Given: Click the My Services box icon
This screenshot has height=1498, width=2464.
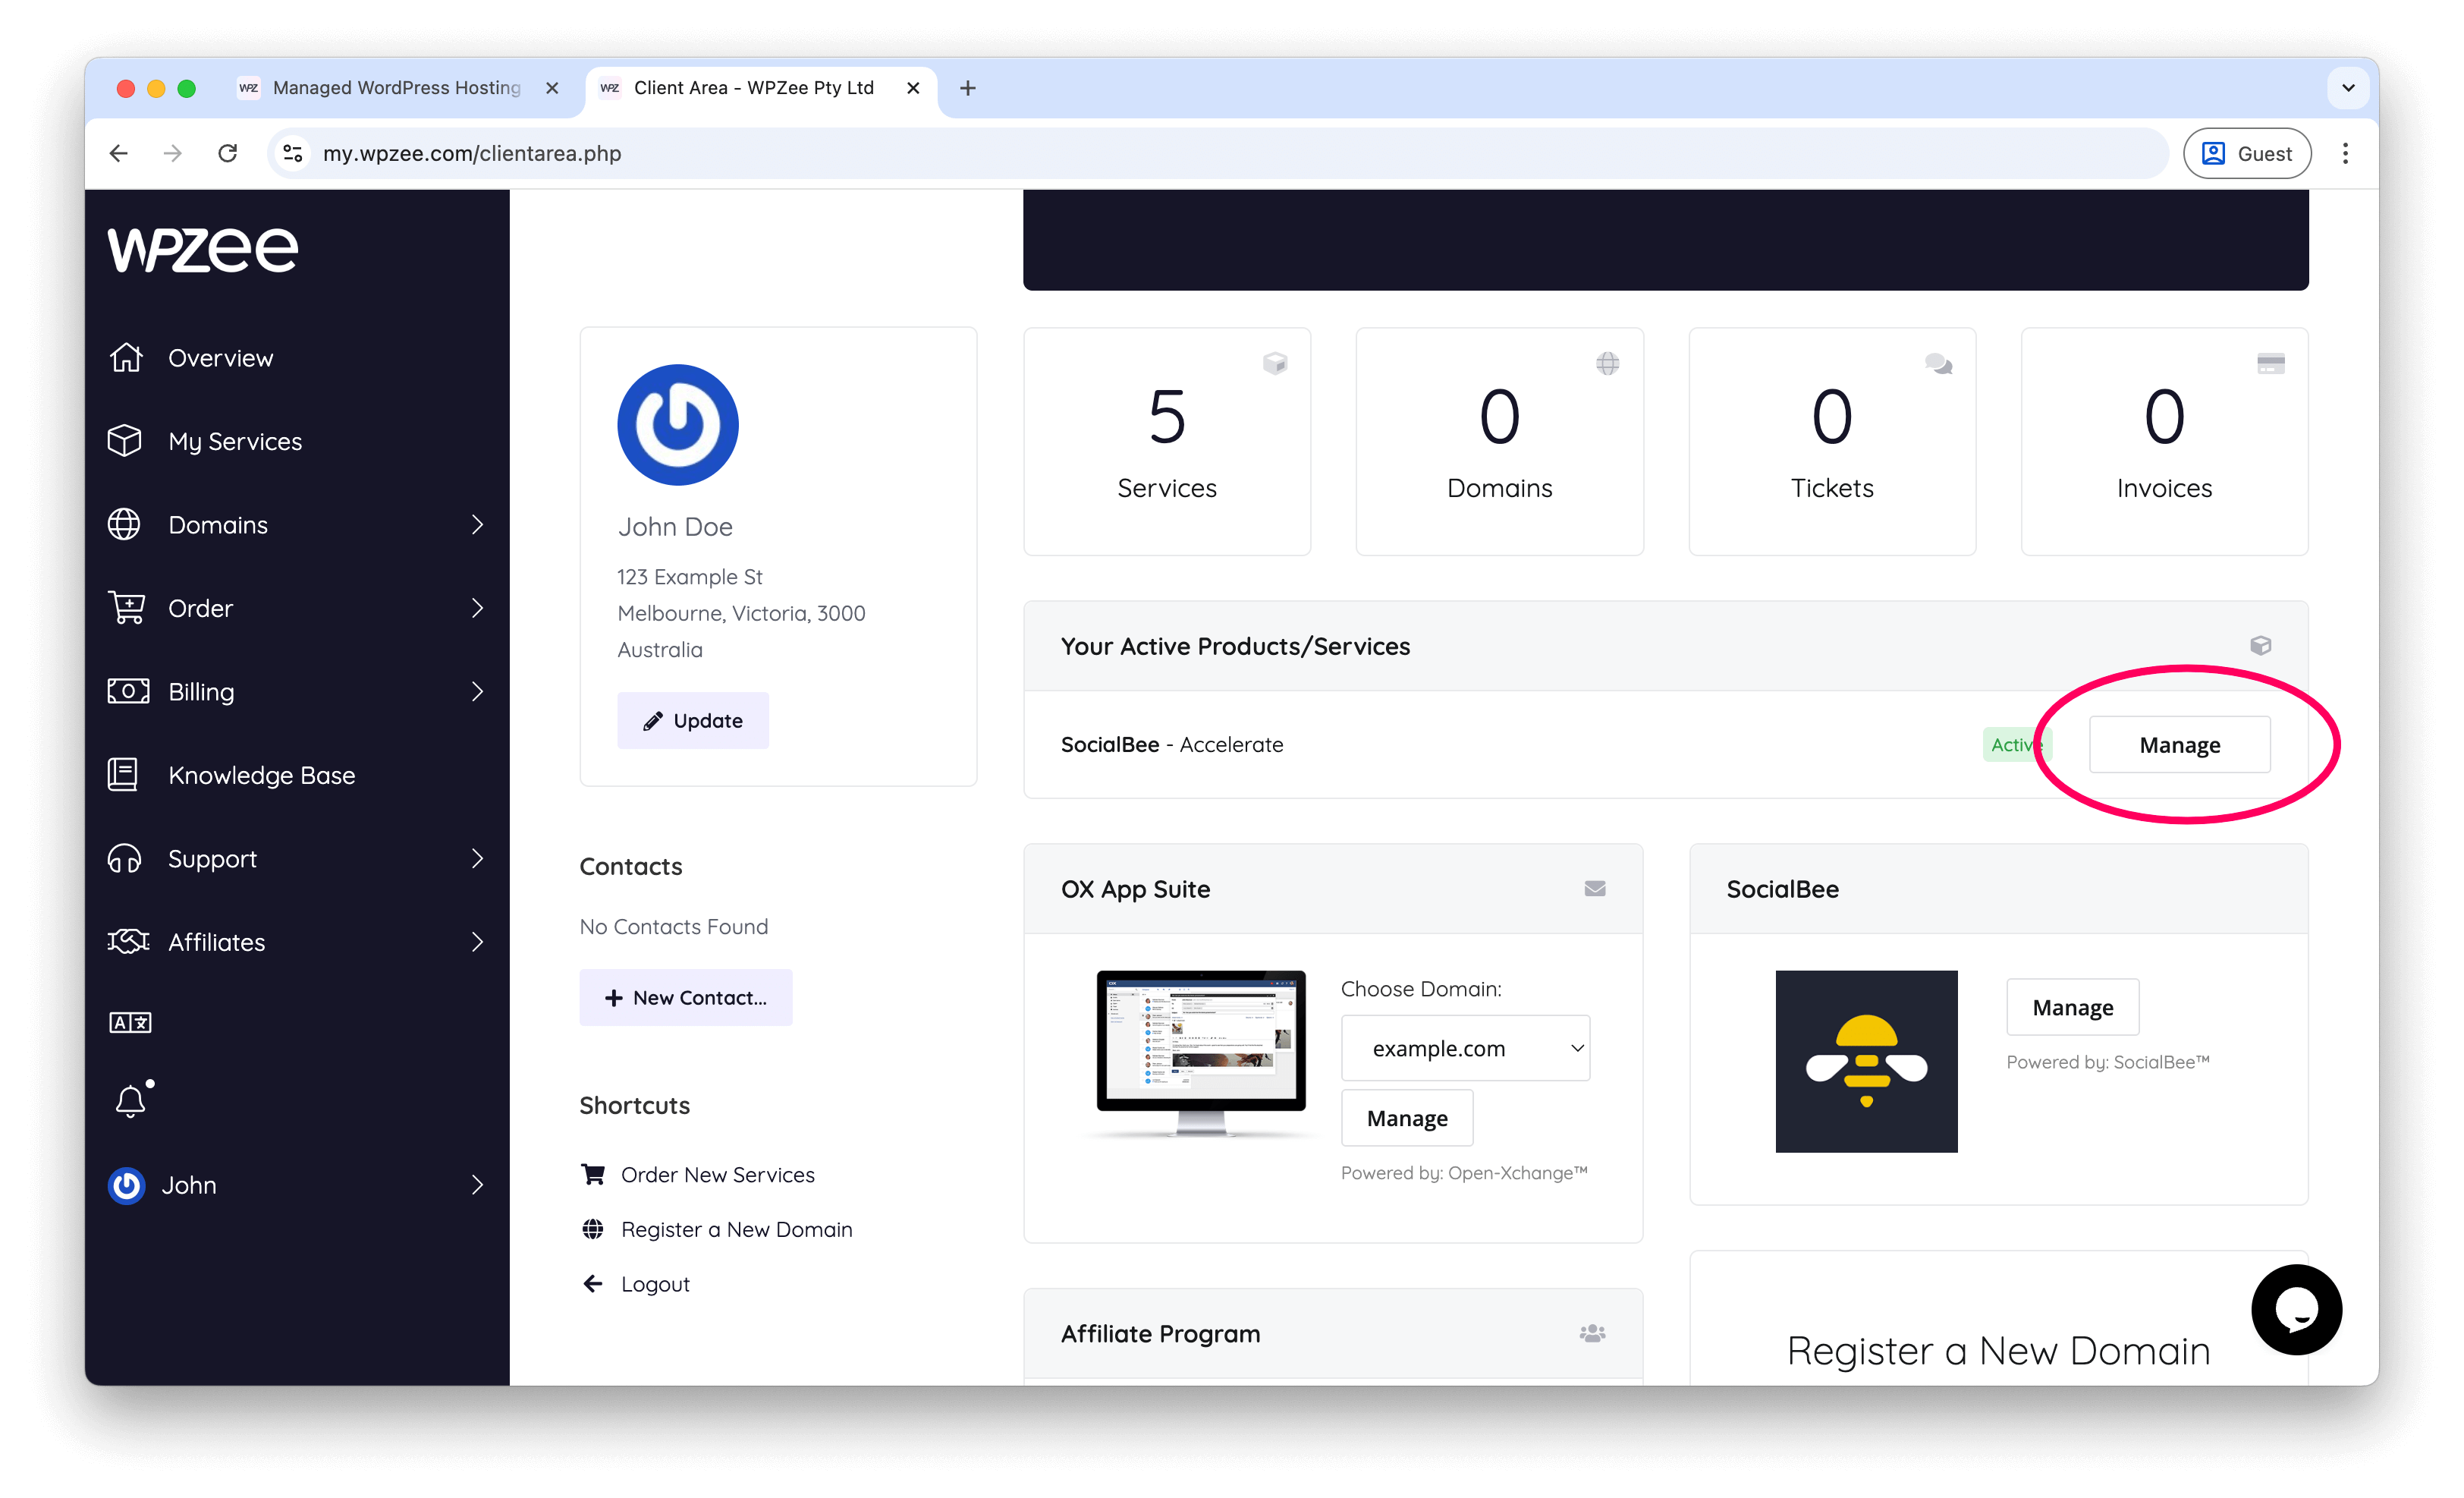Looking at the screenshot, I should (125, 441).
